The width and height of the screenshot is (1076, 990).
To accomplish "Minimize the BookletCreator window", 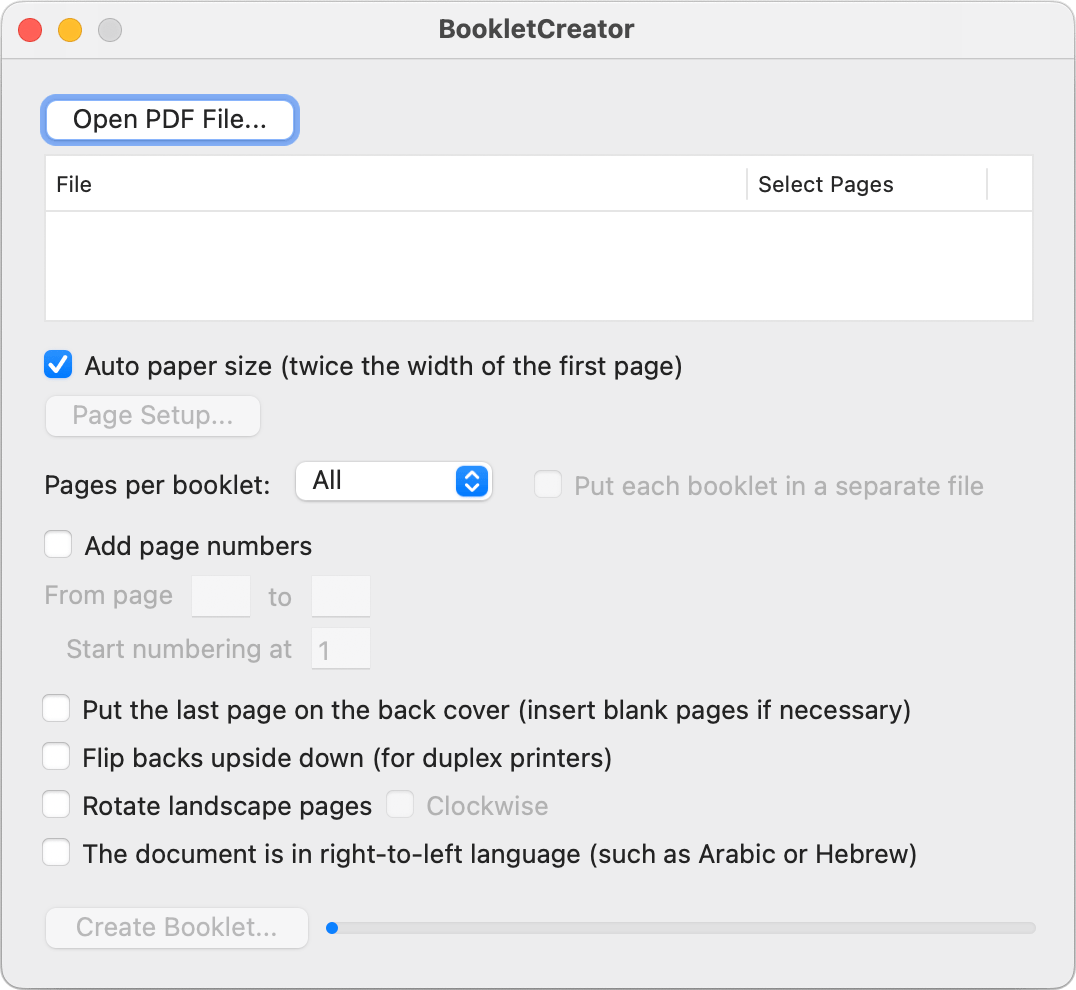I will [70, 30].
